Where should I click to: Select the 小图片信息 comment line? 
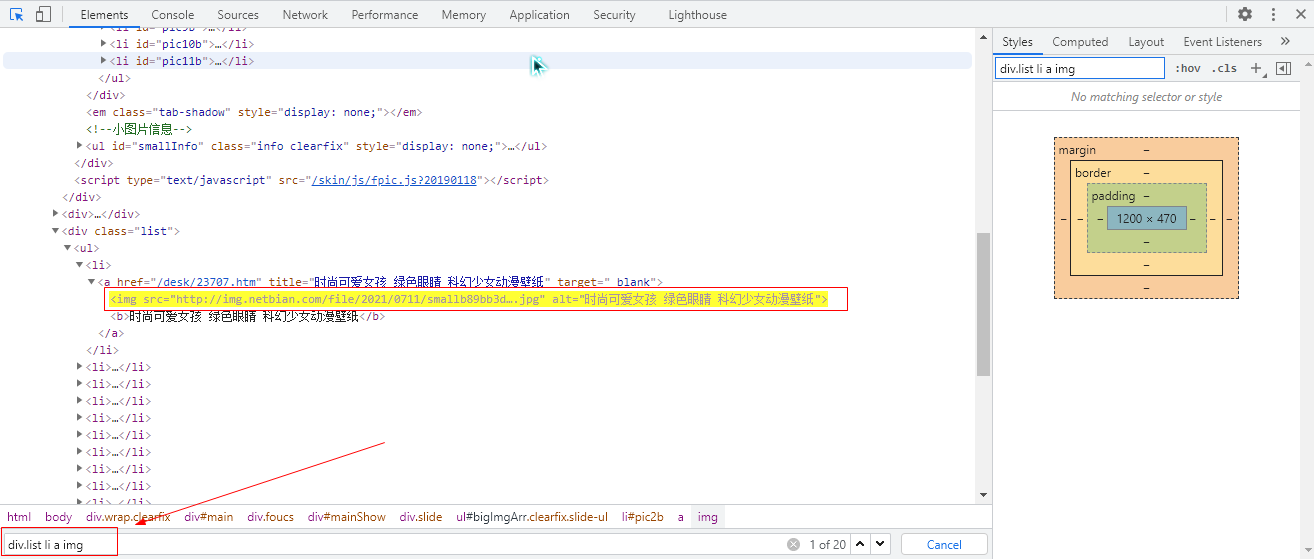(x=139, y=129)
